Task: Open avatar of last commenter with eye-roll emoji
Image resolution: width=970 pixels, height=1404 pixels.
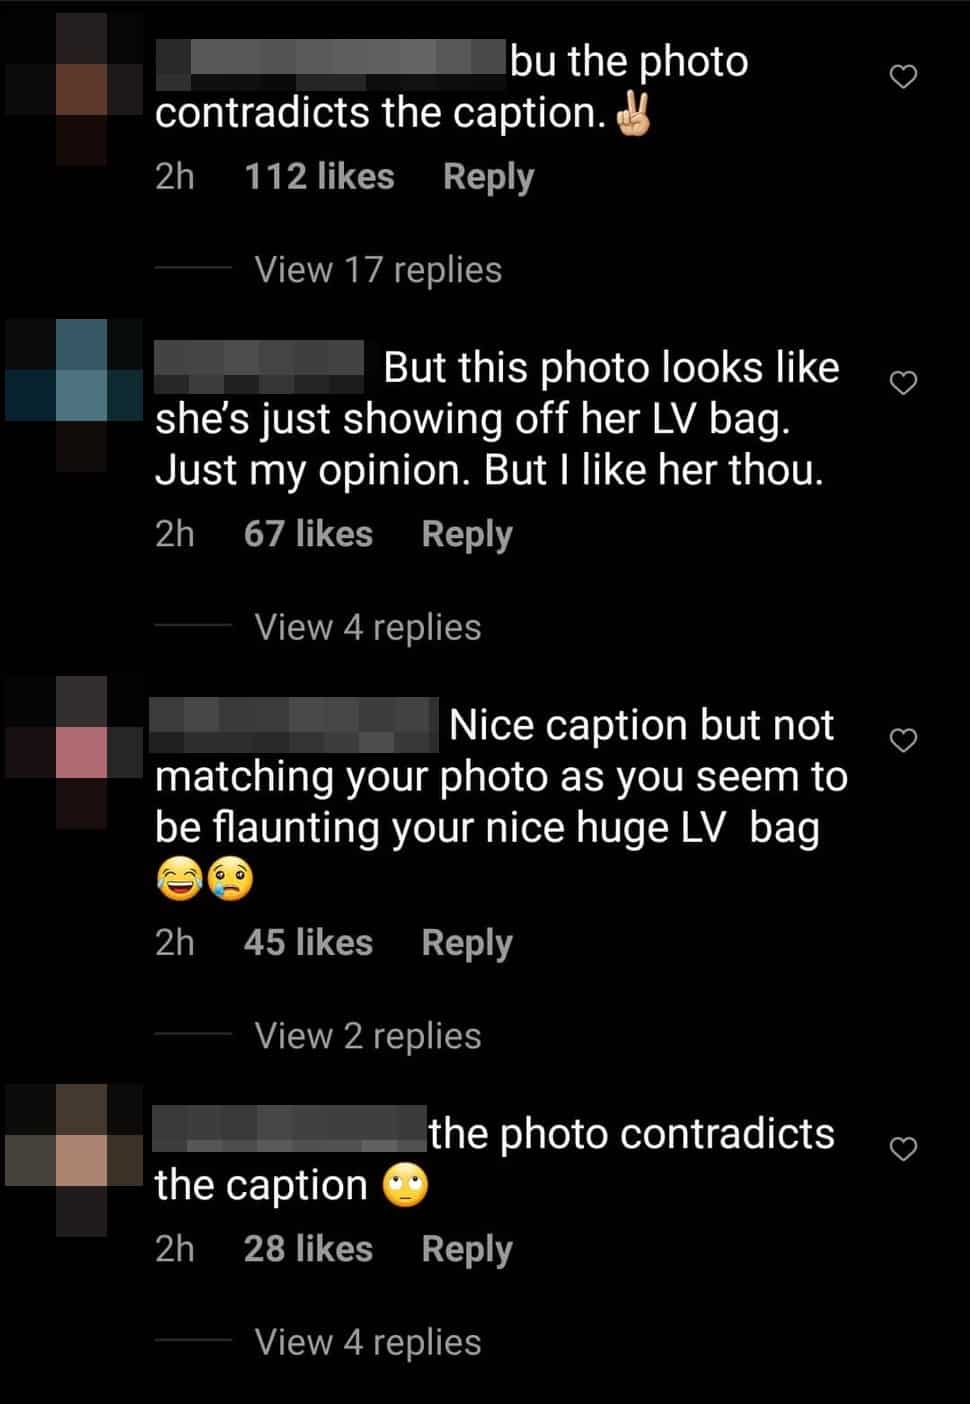Action: pyautogui.click(x=73, y=1161)
